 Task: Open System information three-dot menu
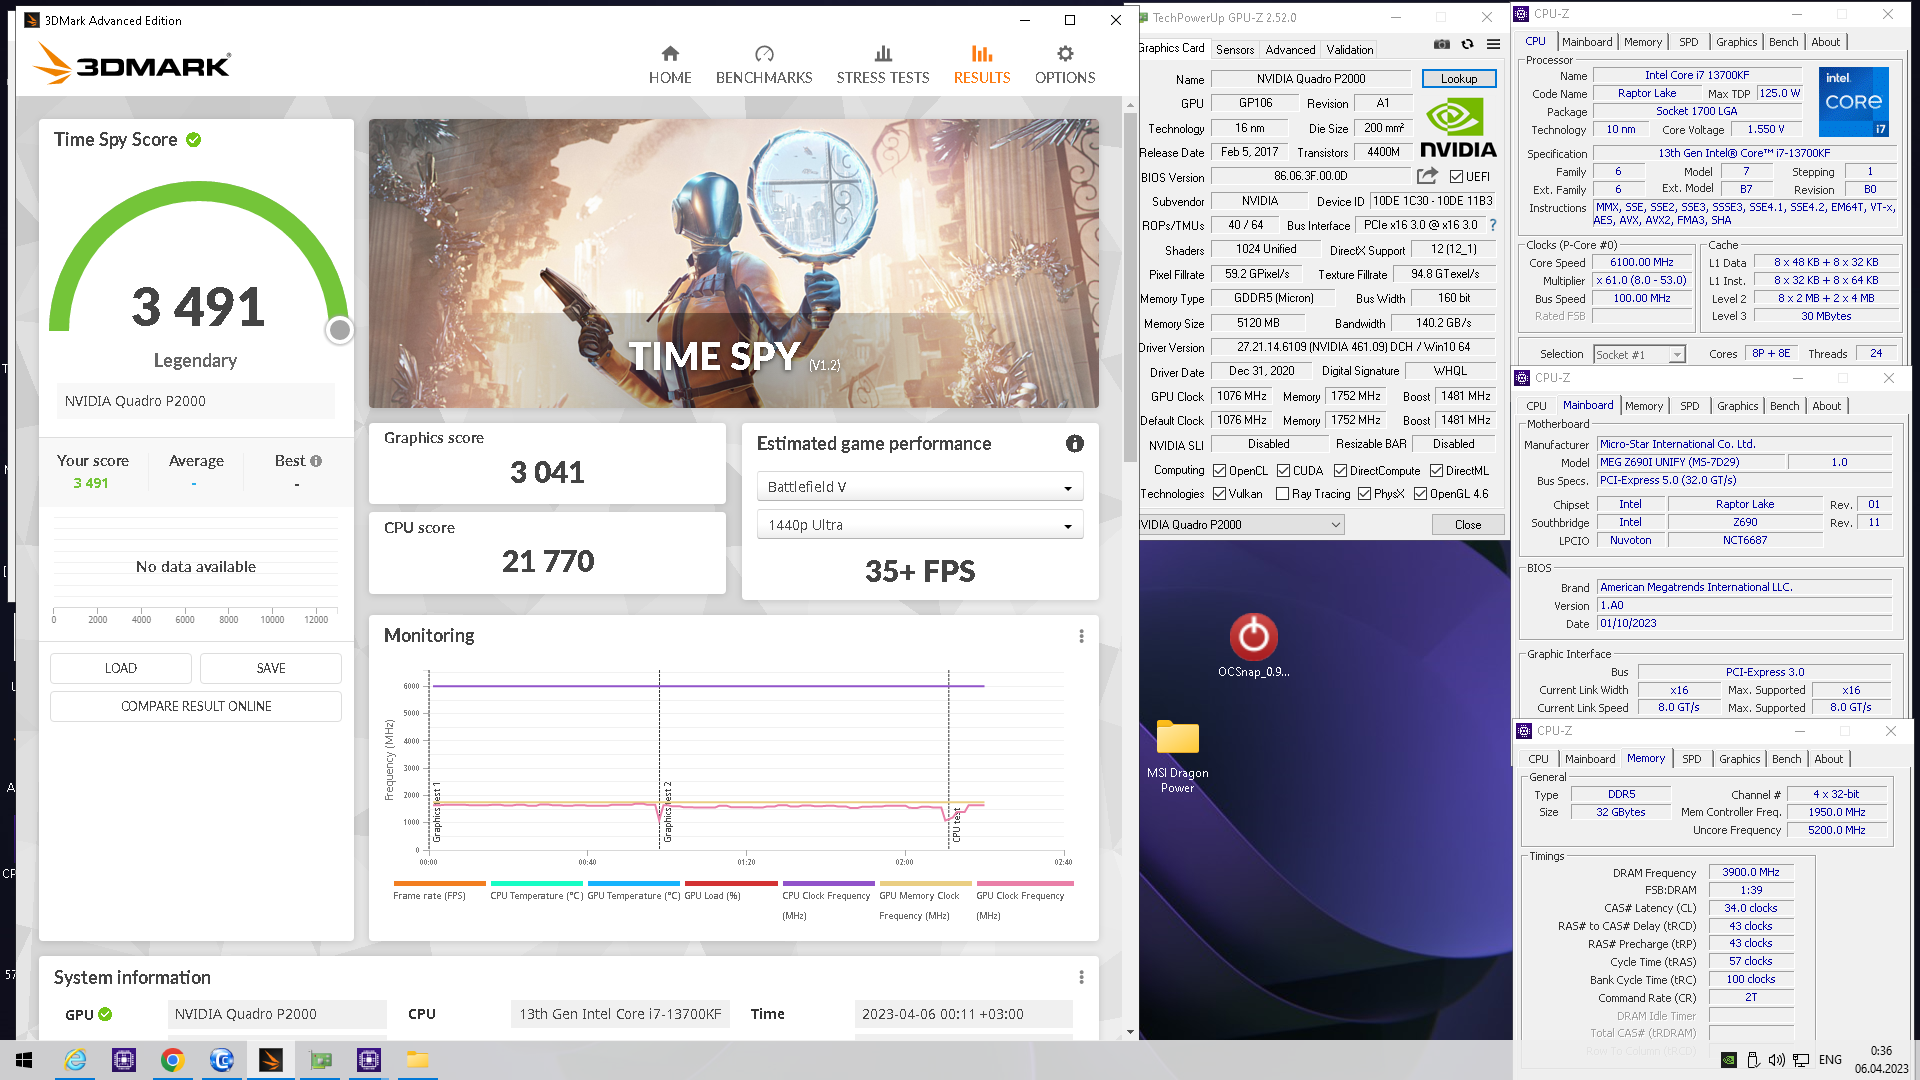point(1081,977)
